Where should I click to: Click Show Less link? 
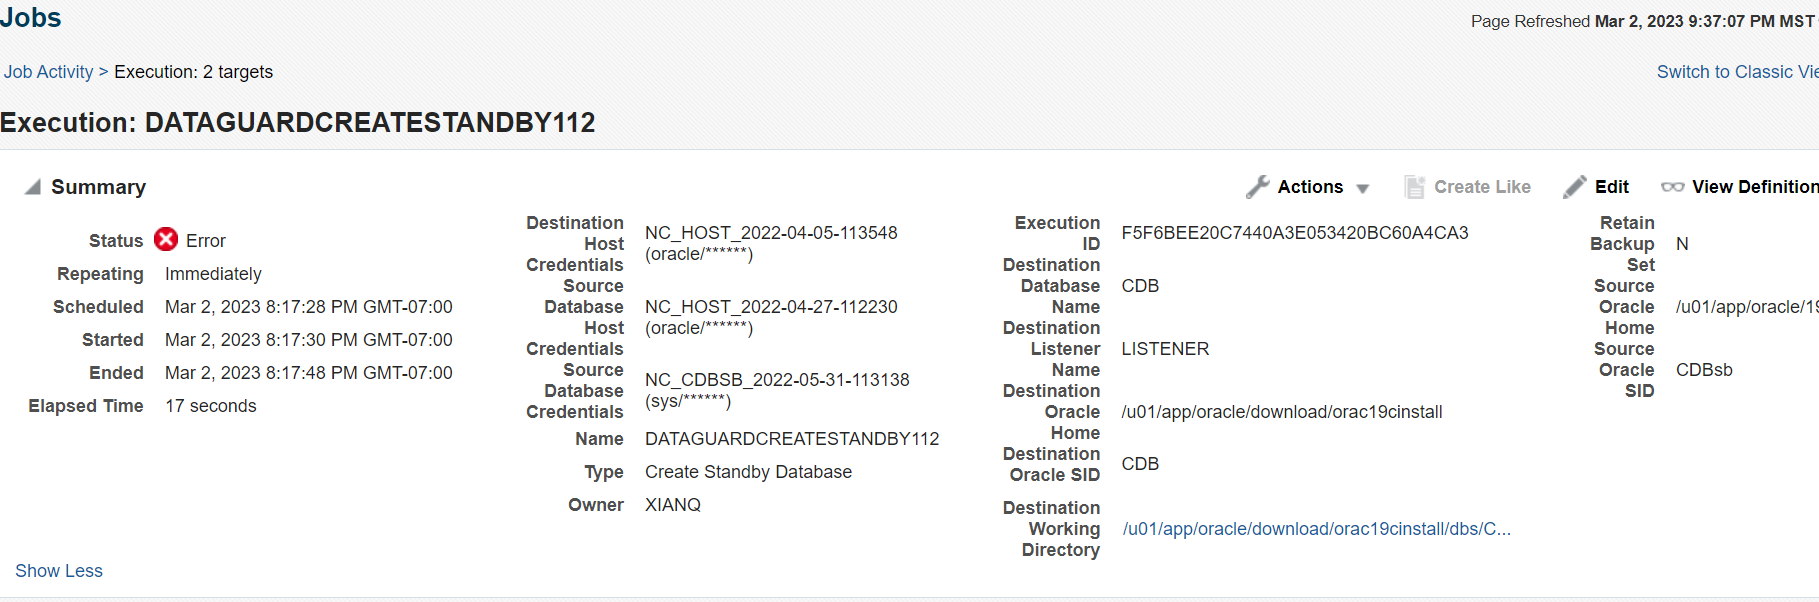pyautogui.click(x=59, y=571)
